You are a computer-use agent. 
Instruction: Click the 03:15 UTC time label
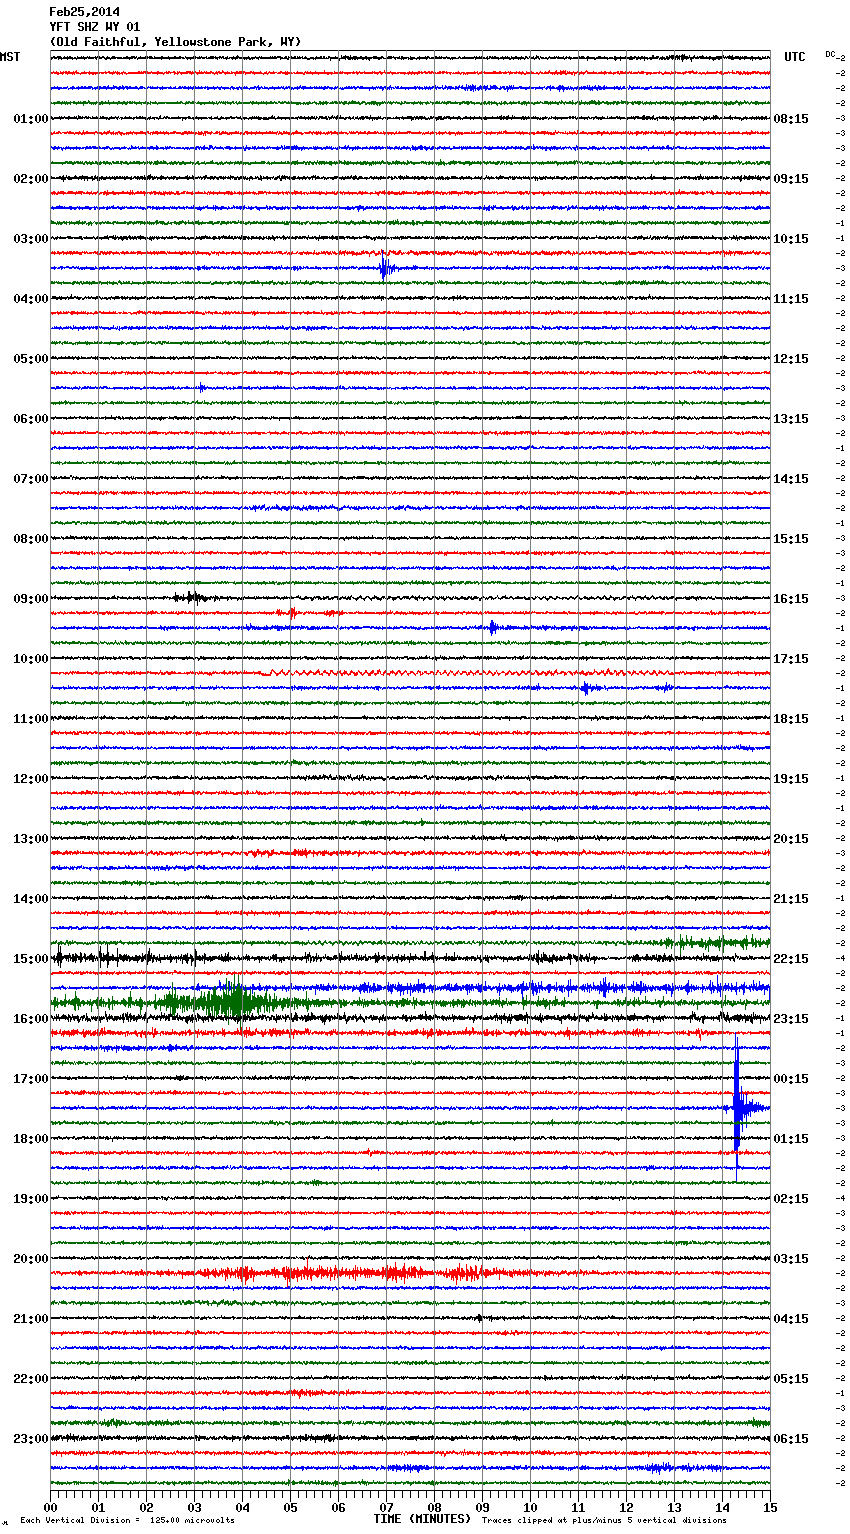[791, 1259]
